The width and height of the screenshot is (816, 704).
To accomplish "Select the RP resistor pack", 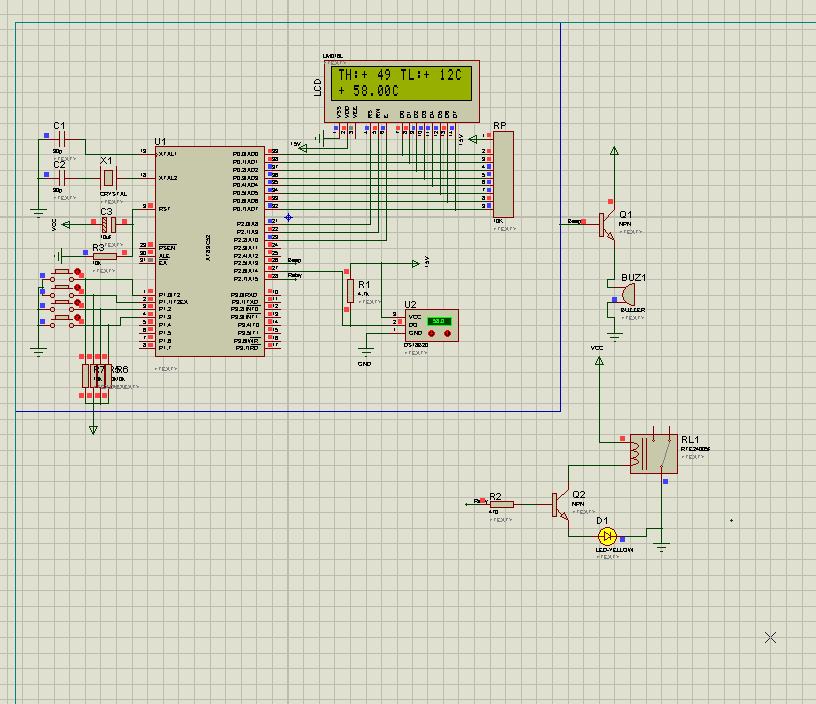I will (x=503, y=174).
